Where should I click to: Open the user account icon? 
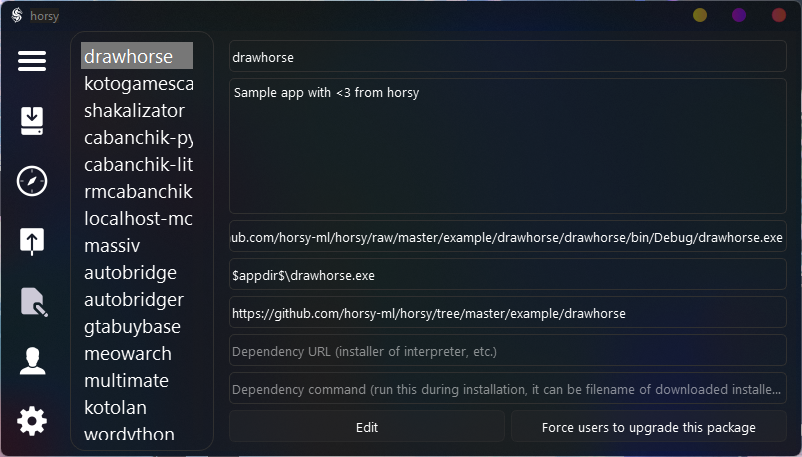coord(32,361)
